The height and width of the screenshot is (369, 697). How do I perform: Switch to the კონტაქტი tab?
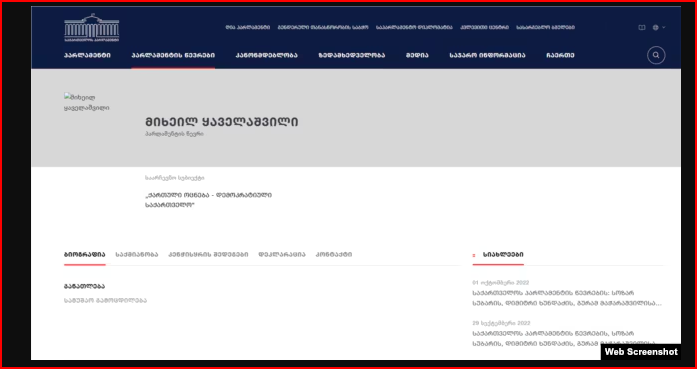[333, 255]
